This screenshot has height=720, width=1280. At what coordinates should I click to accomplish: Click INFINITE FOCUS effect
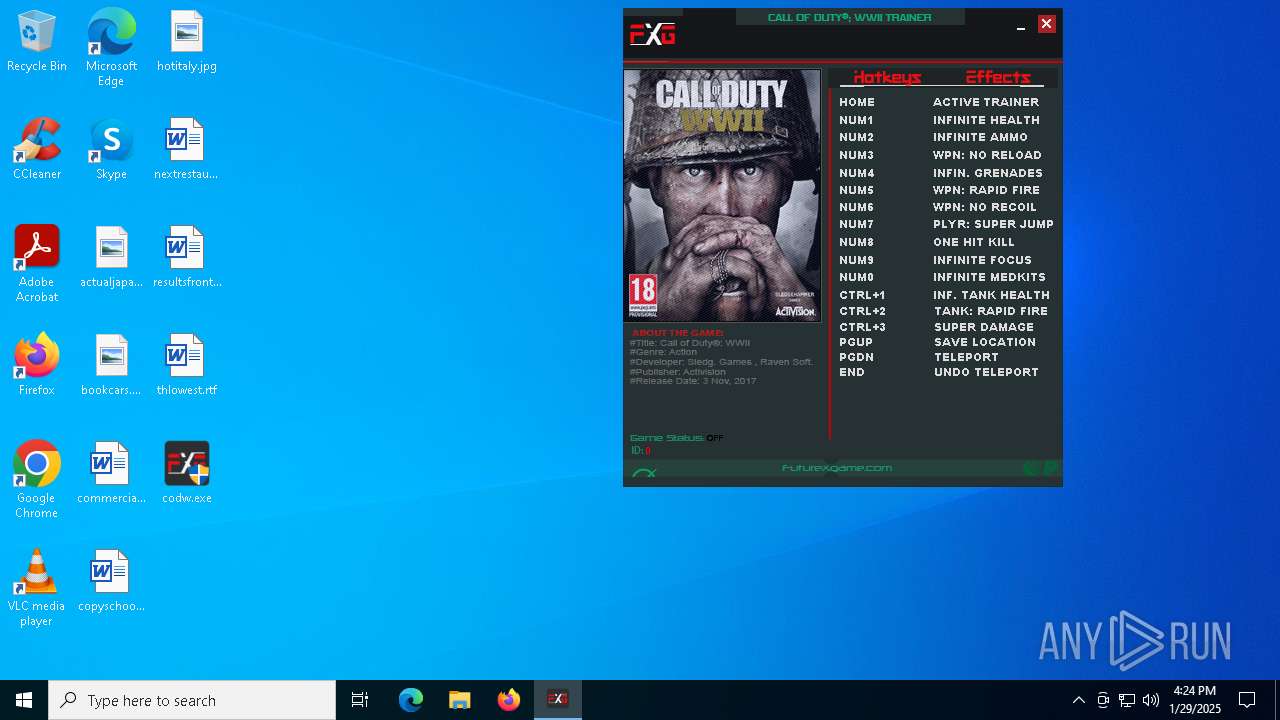point(983,260)
